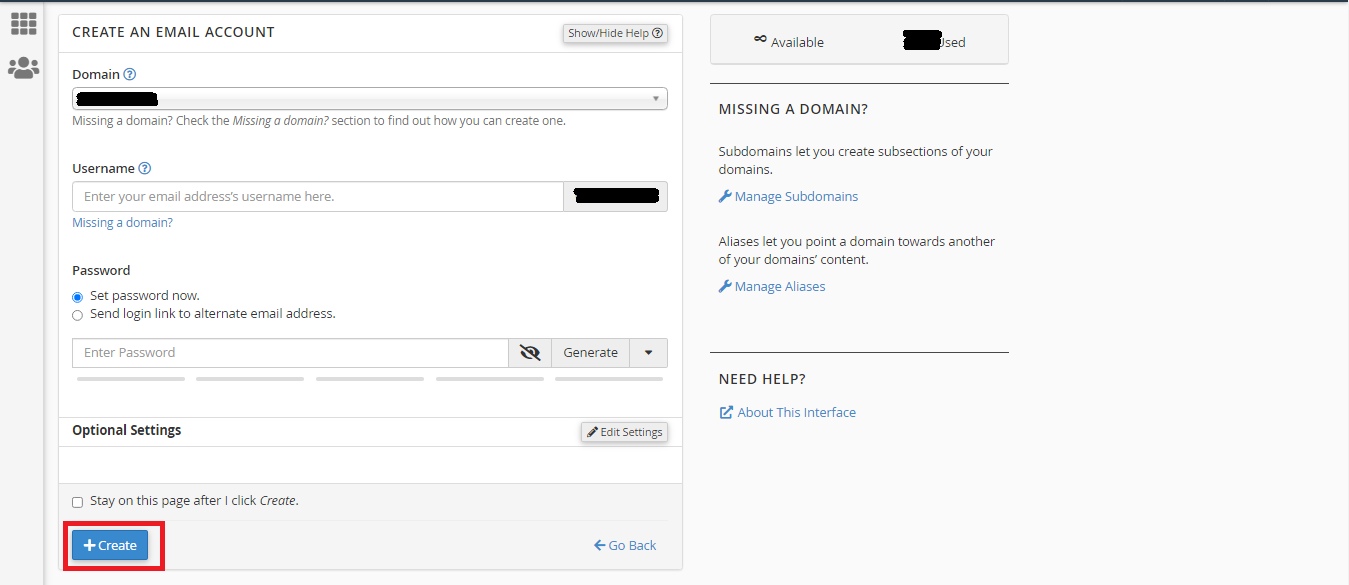
Task: Open the tools grid icon in sidebar
Action: [23, 23]
